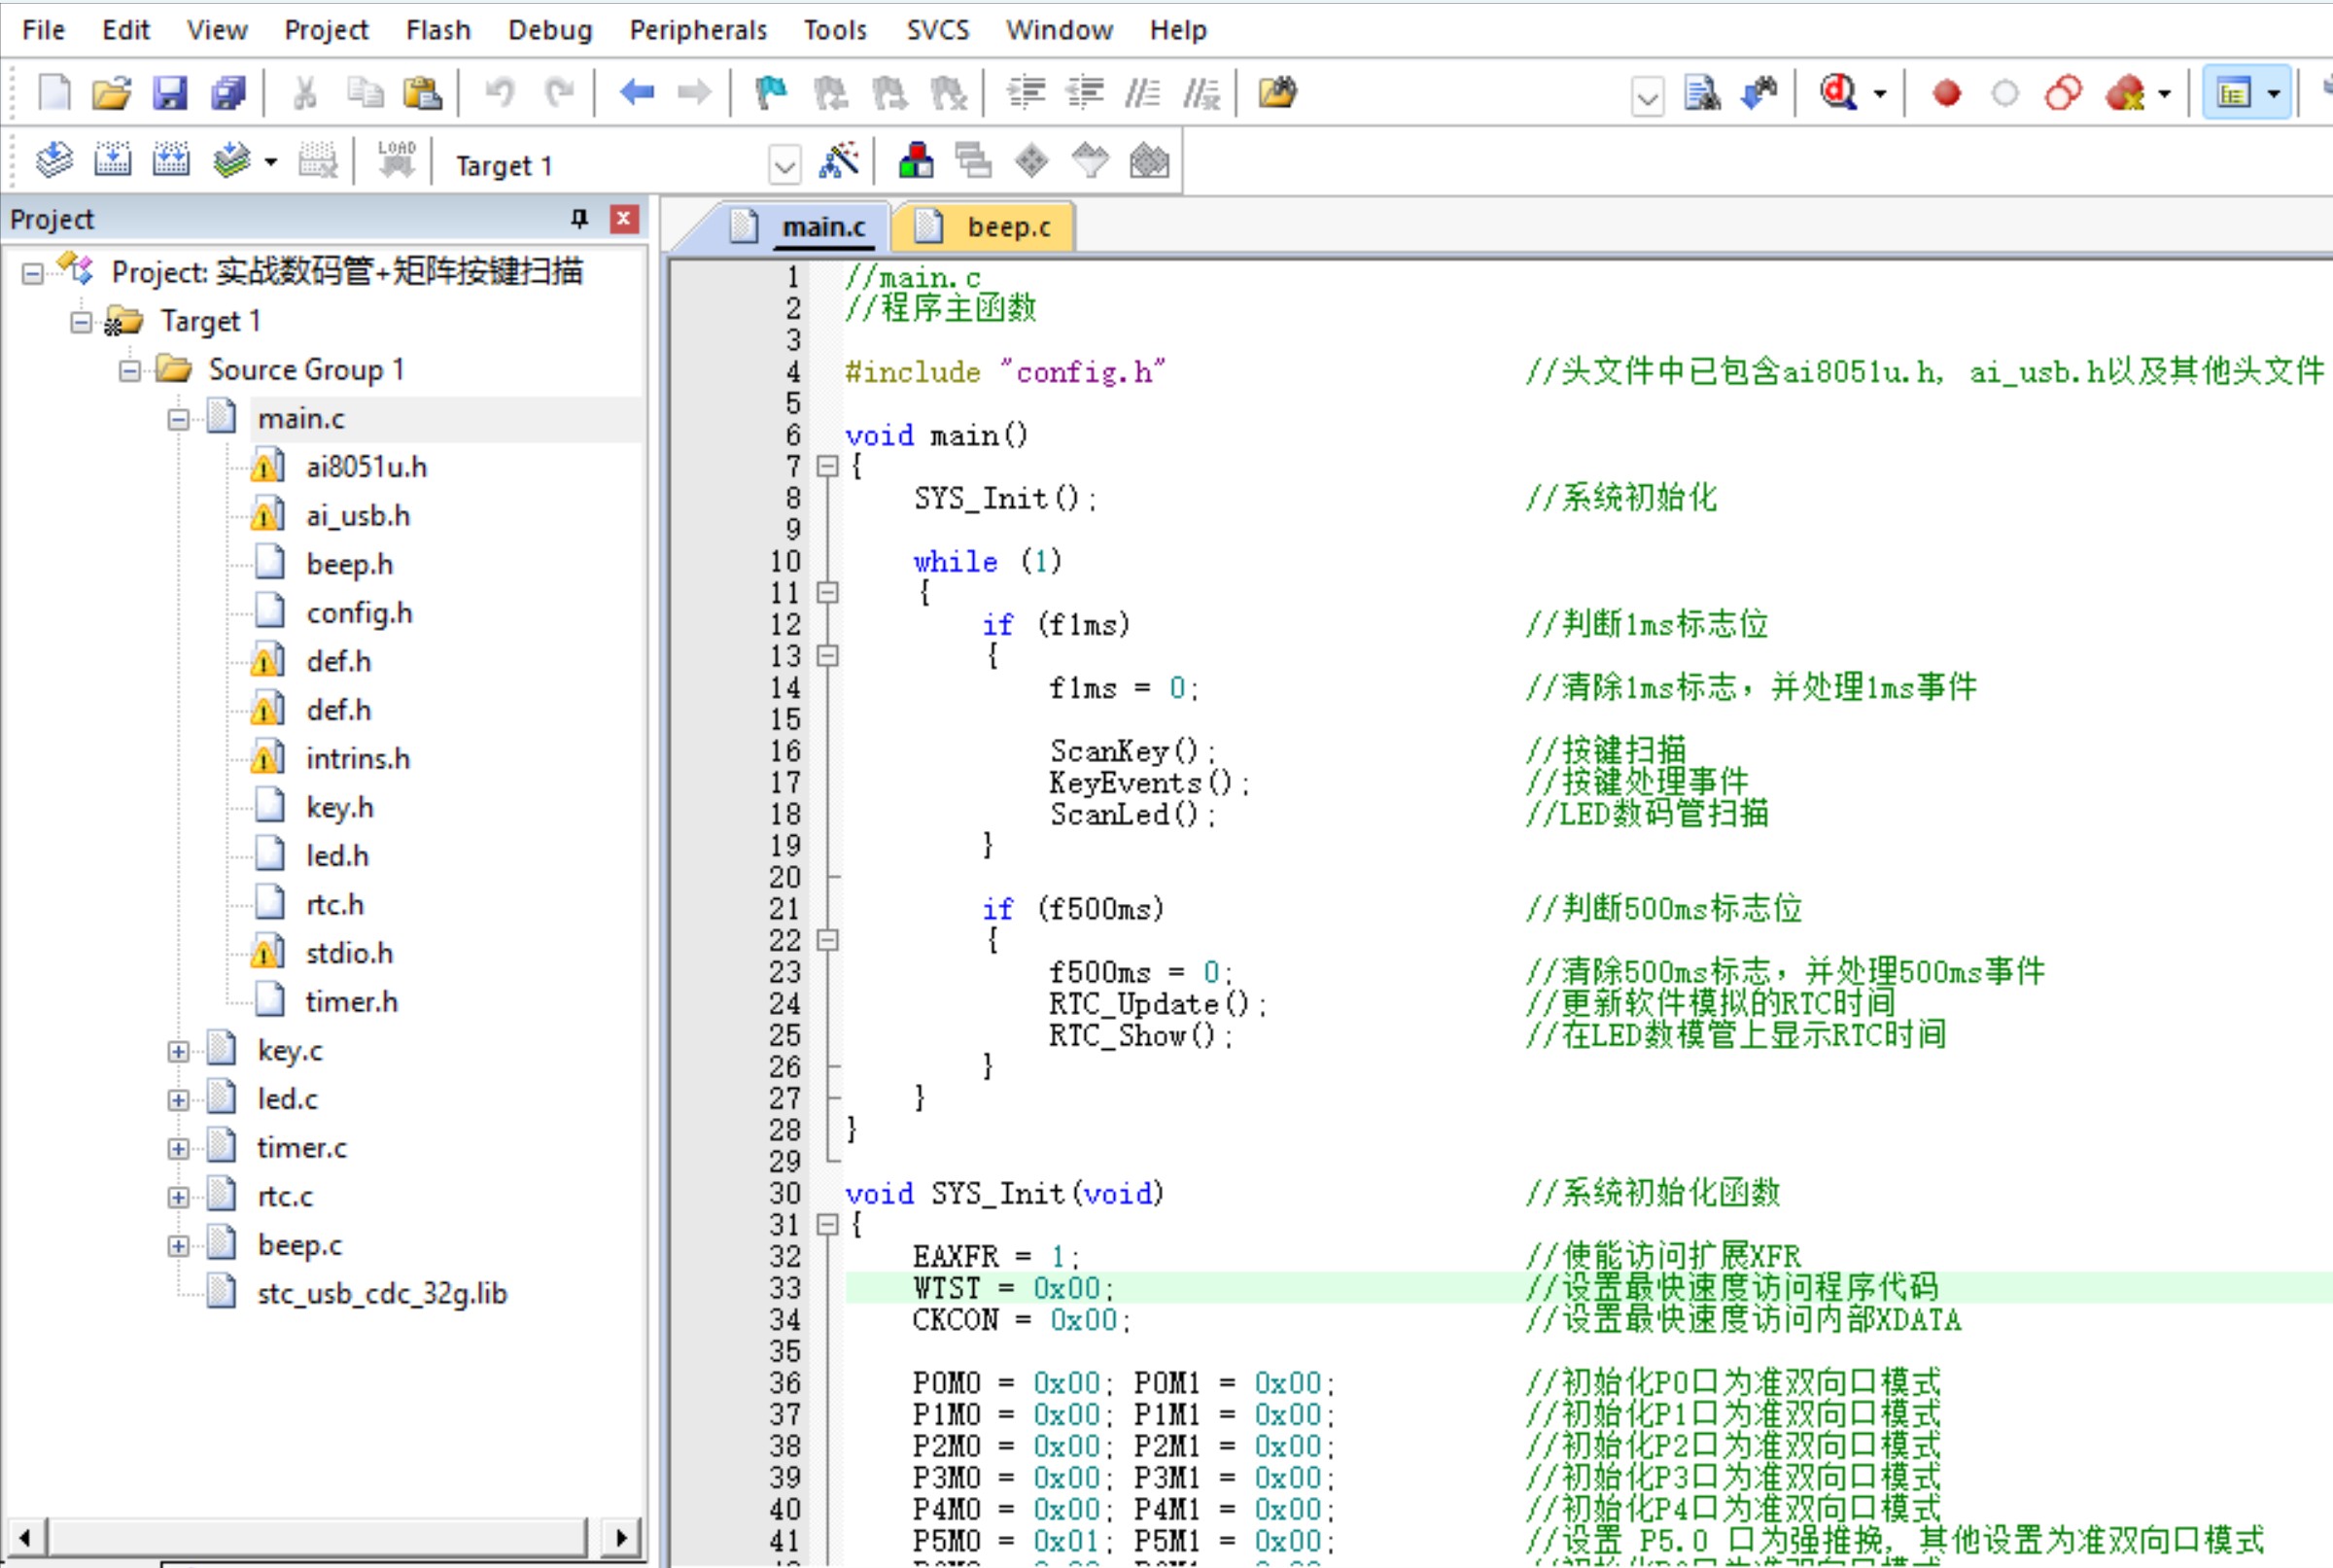The image size is (2333, 1568).
Task: Navigate forward with the right arrow
Action: pyautogui.click(x=695, y=93)
